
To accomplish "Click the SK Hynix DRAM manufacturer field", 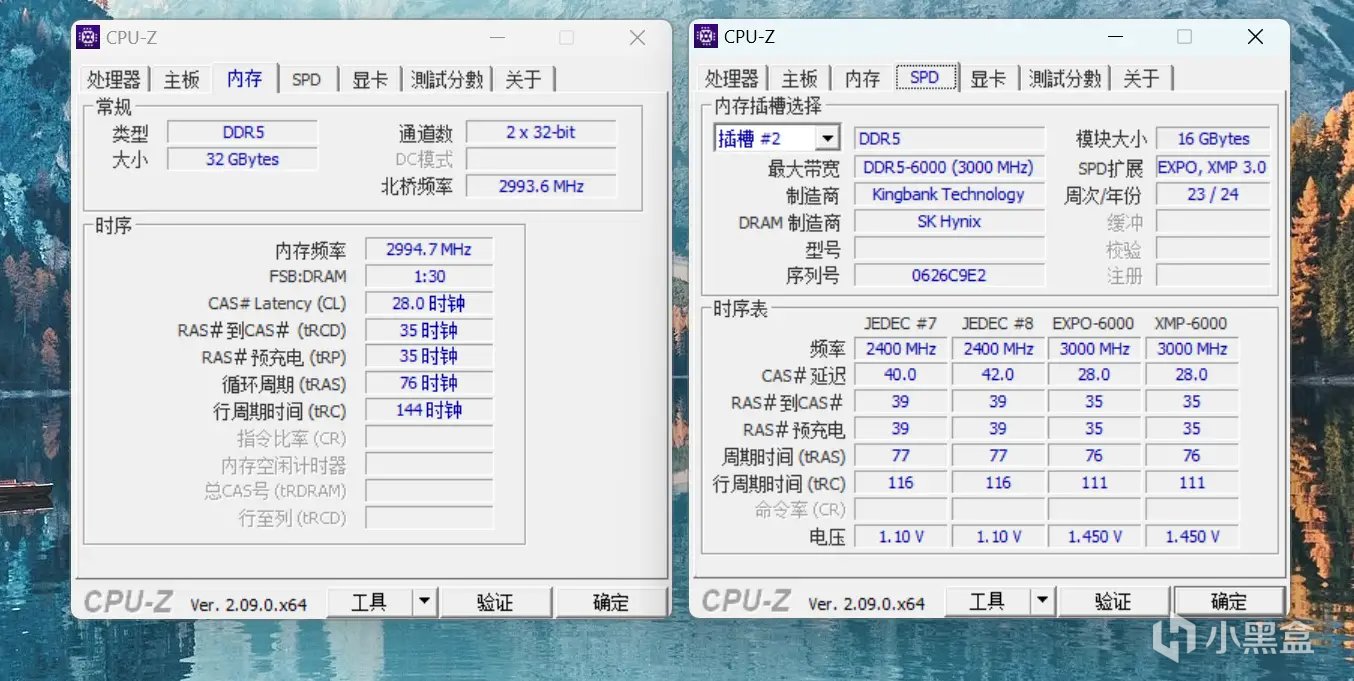I will click(949, 221).
